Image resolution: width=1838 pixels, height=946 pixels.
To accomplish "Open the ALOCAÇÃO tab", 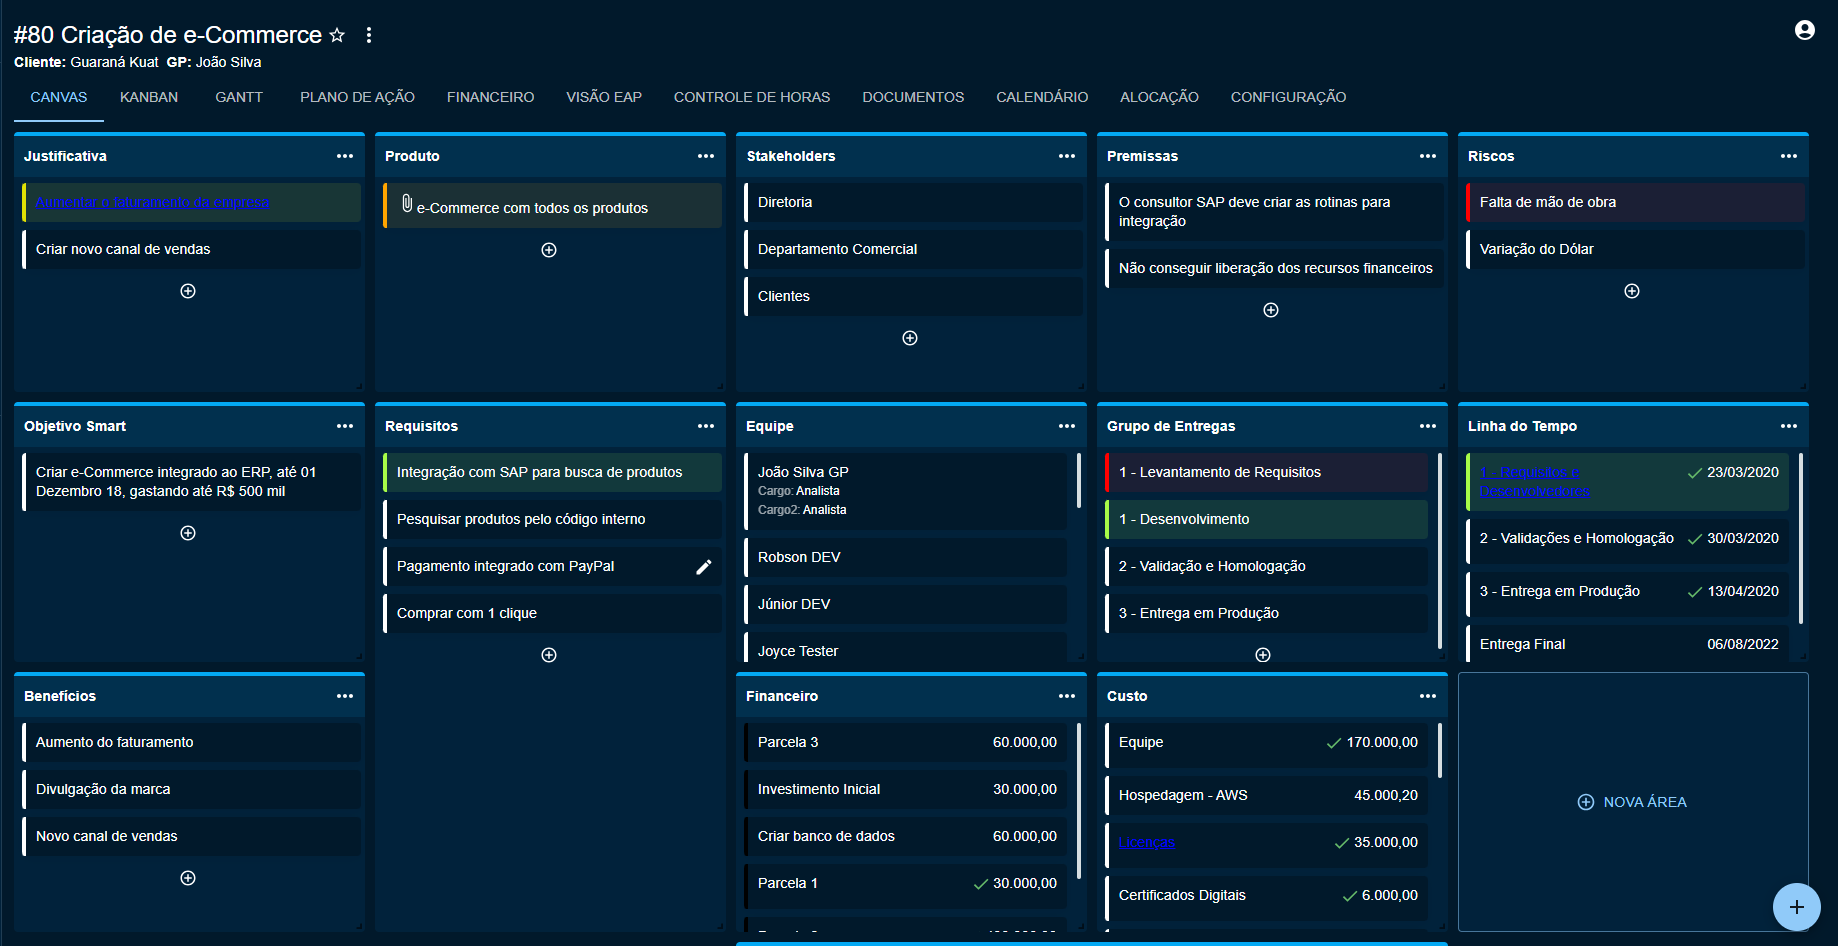I will tap(1159, 97).
